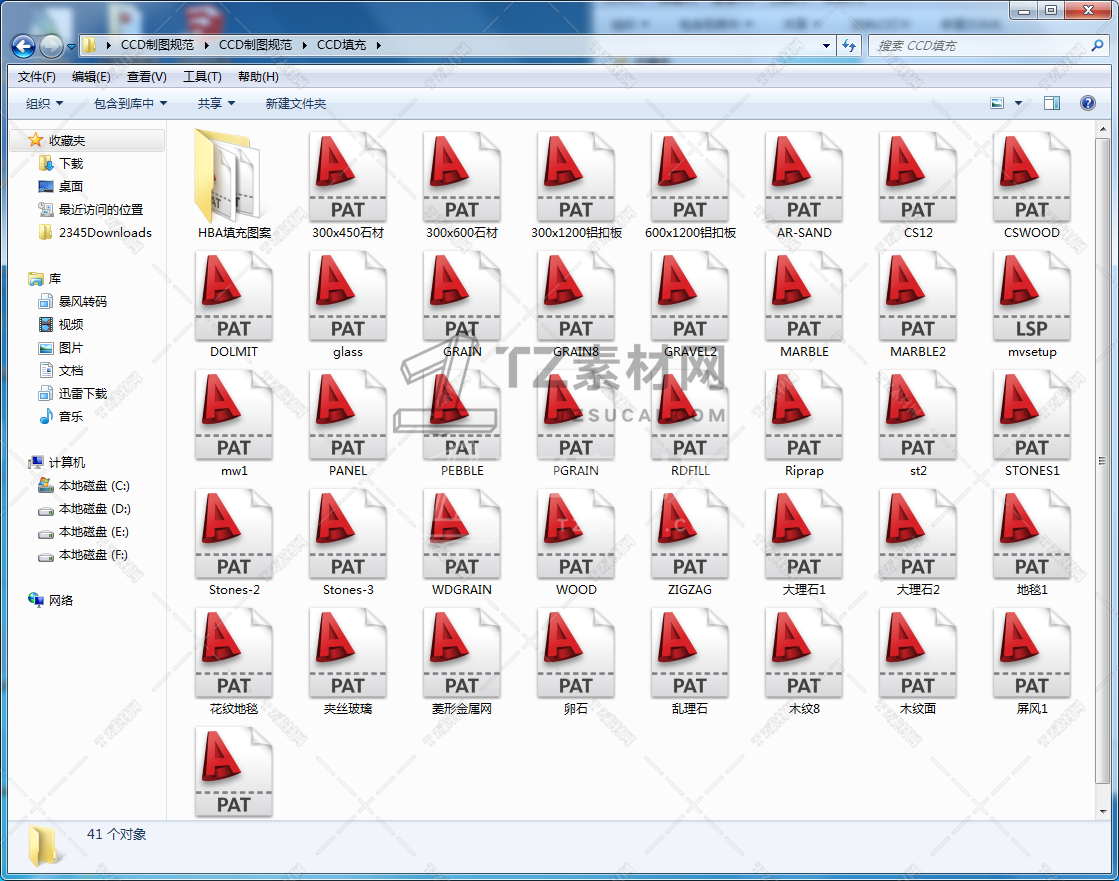
Task: Select the Stones-3 pattern file
Action: point(348,542)
